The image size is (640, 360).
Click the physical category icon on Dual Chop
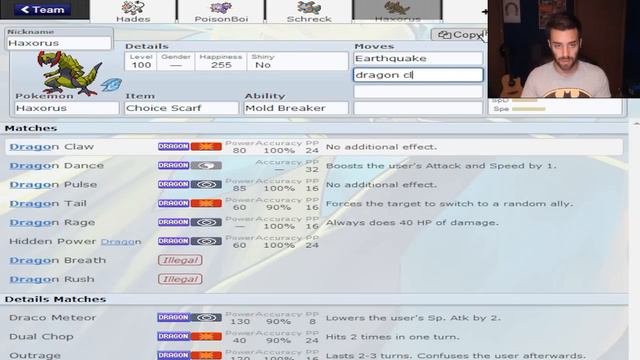tap(206, 336)
